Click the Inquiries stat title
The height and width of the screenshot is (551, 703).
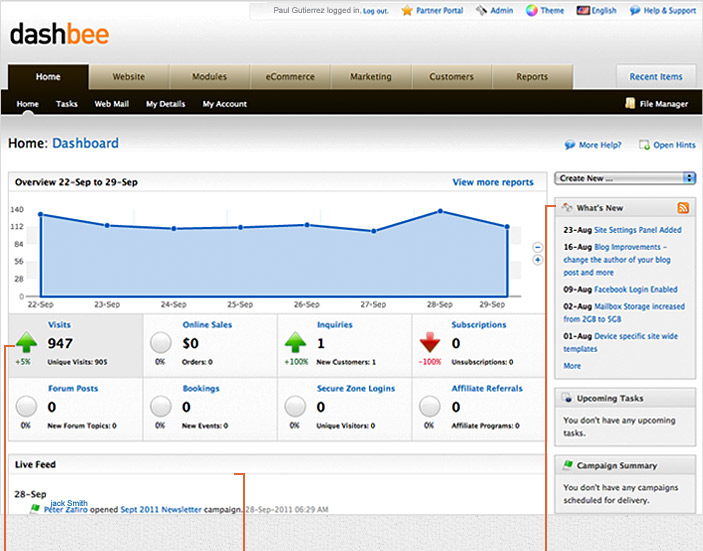(x=334, y=325)
